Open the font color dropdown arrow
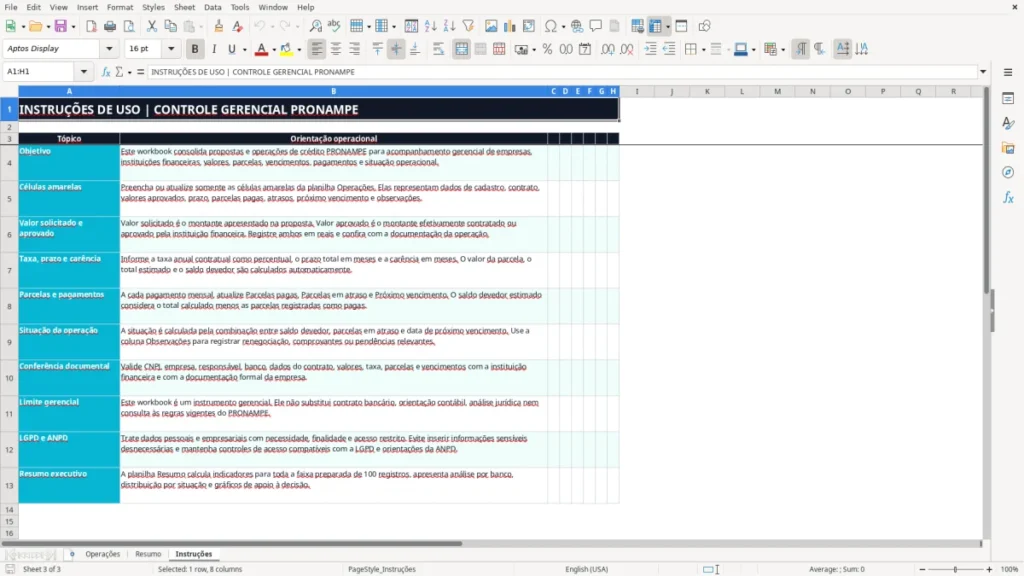This screenshot has height=576, width=1024. coord(274,50)
